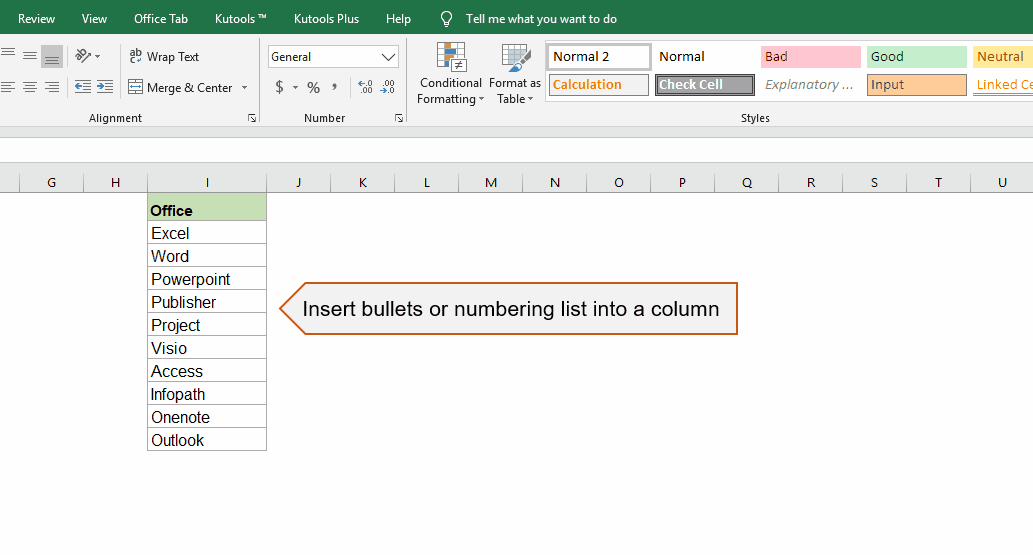This screenshot has width=1033, height=555.
Task: Open the General number format dropdown
Action: 388,57
